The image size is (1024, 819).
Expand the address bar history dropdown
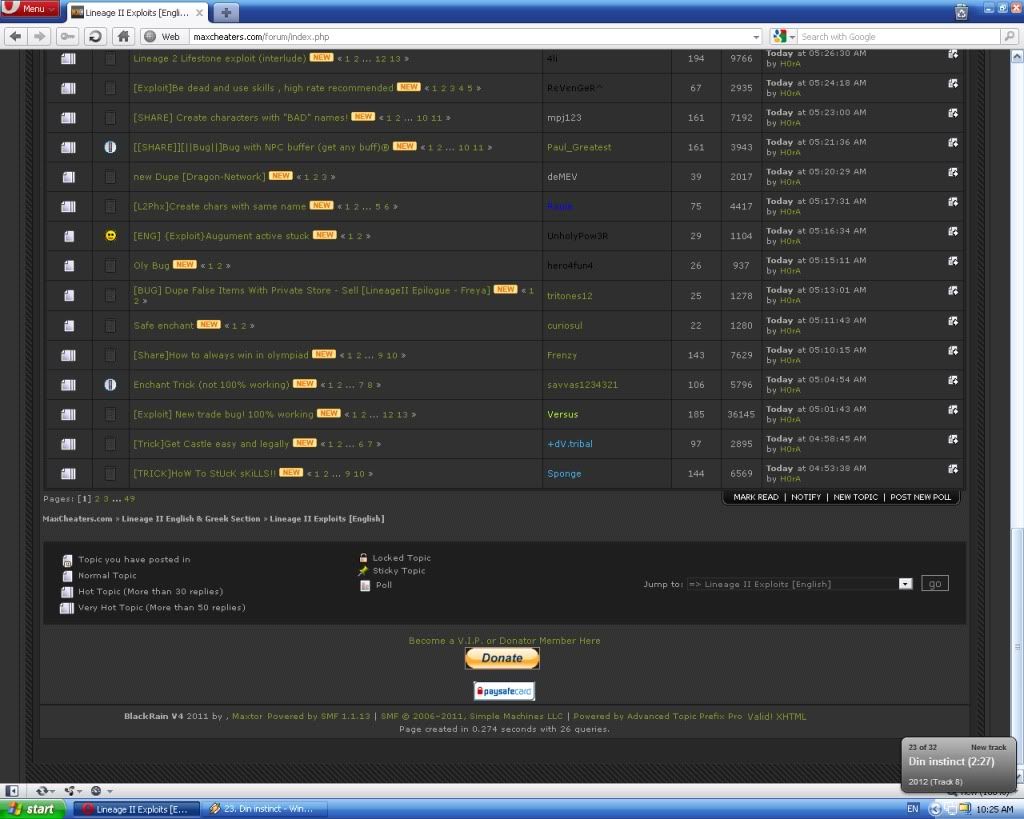[756, 37]
